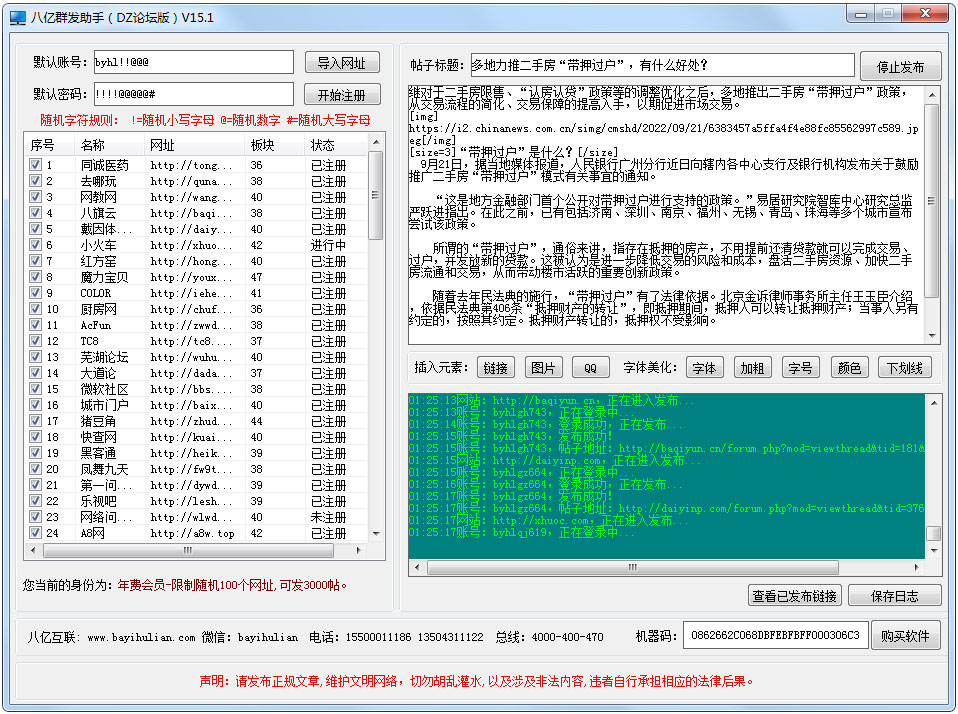958x714 pixels.
Task: Apply 下划线 underline formatting
Action: click(x=905, y=368)
